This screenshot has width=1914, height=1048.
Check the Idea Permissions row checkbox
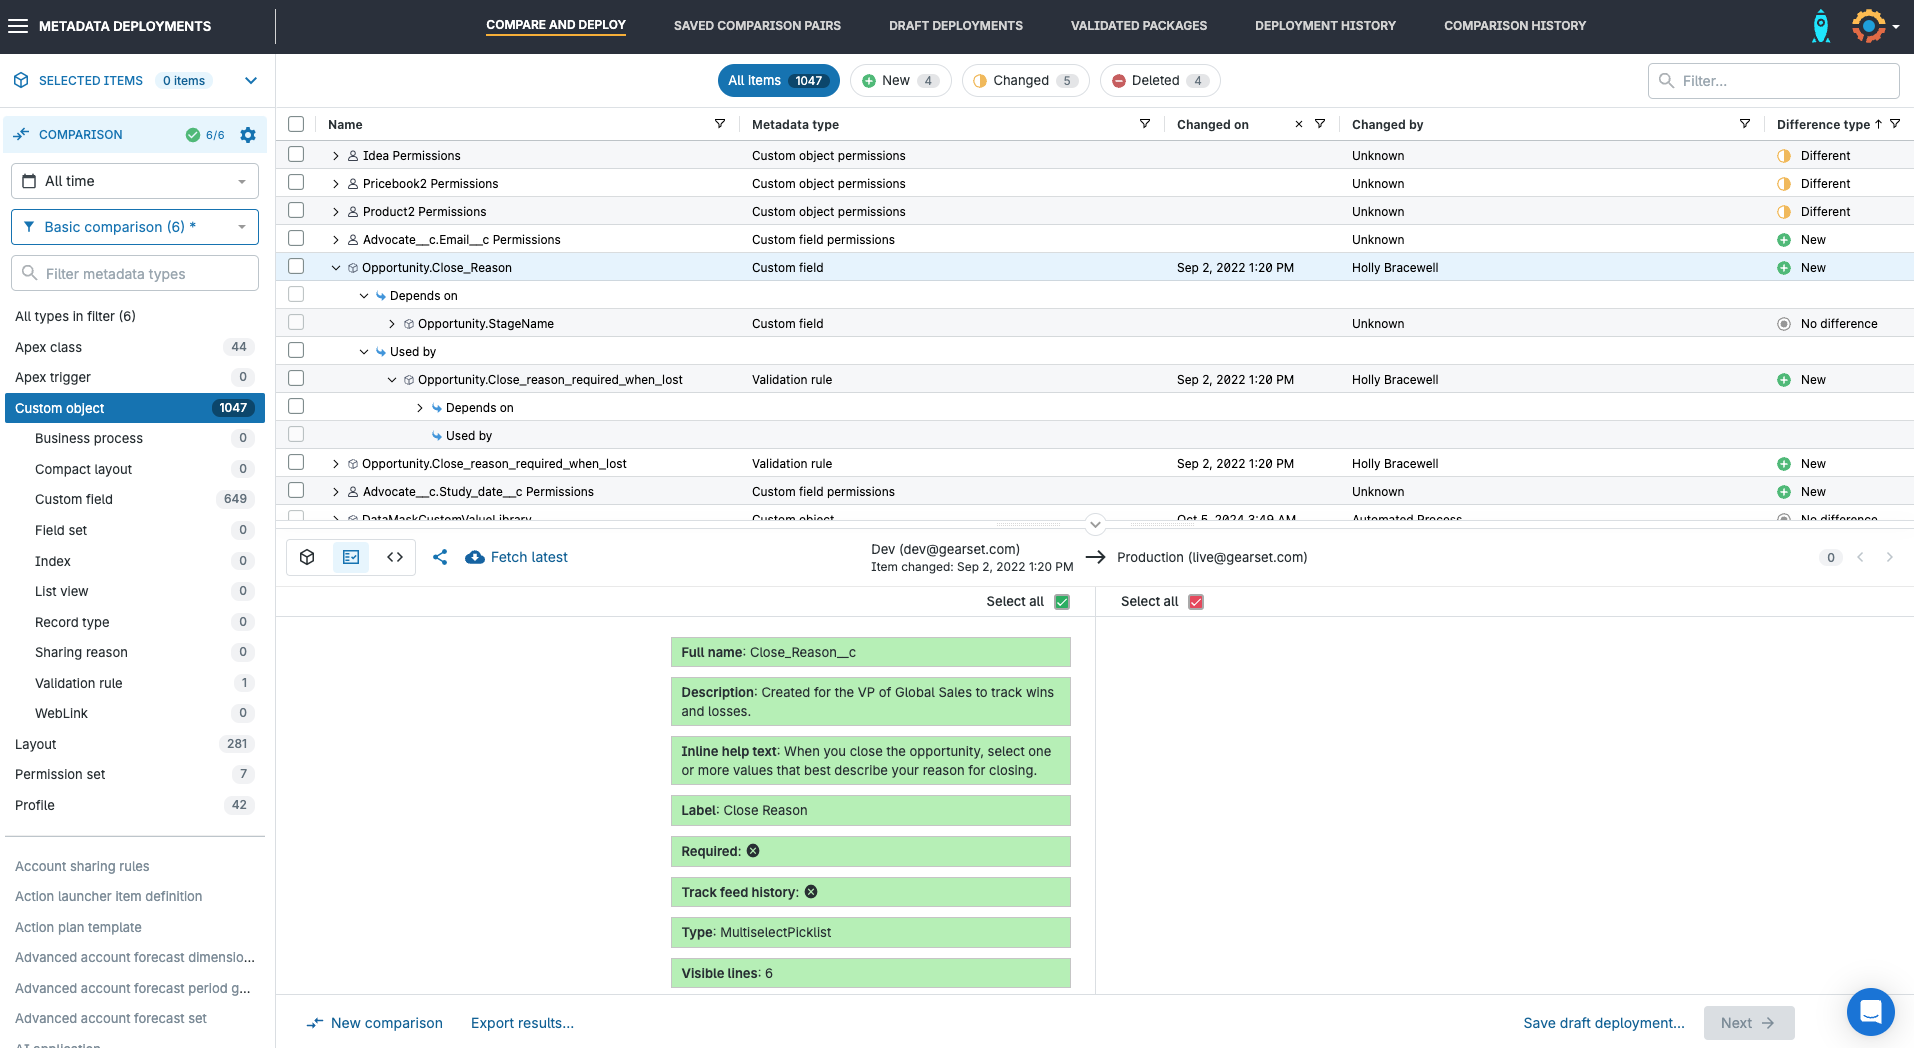296,155
